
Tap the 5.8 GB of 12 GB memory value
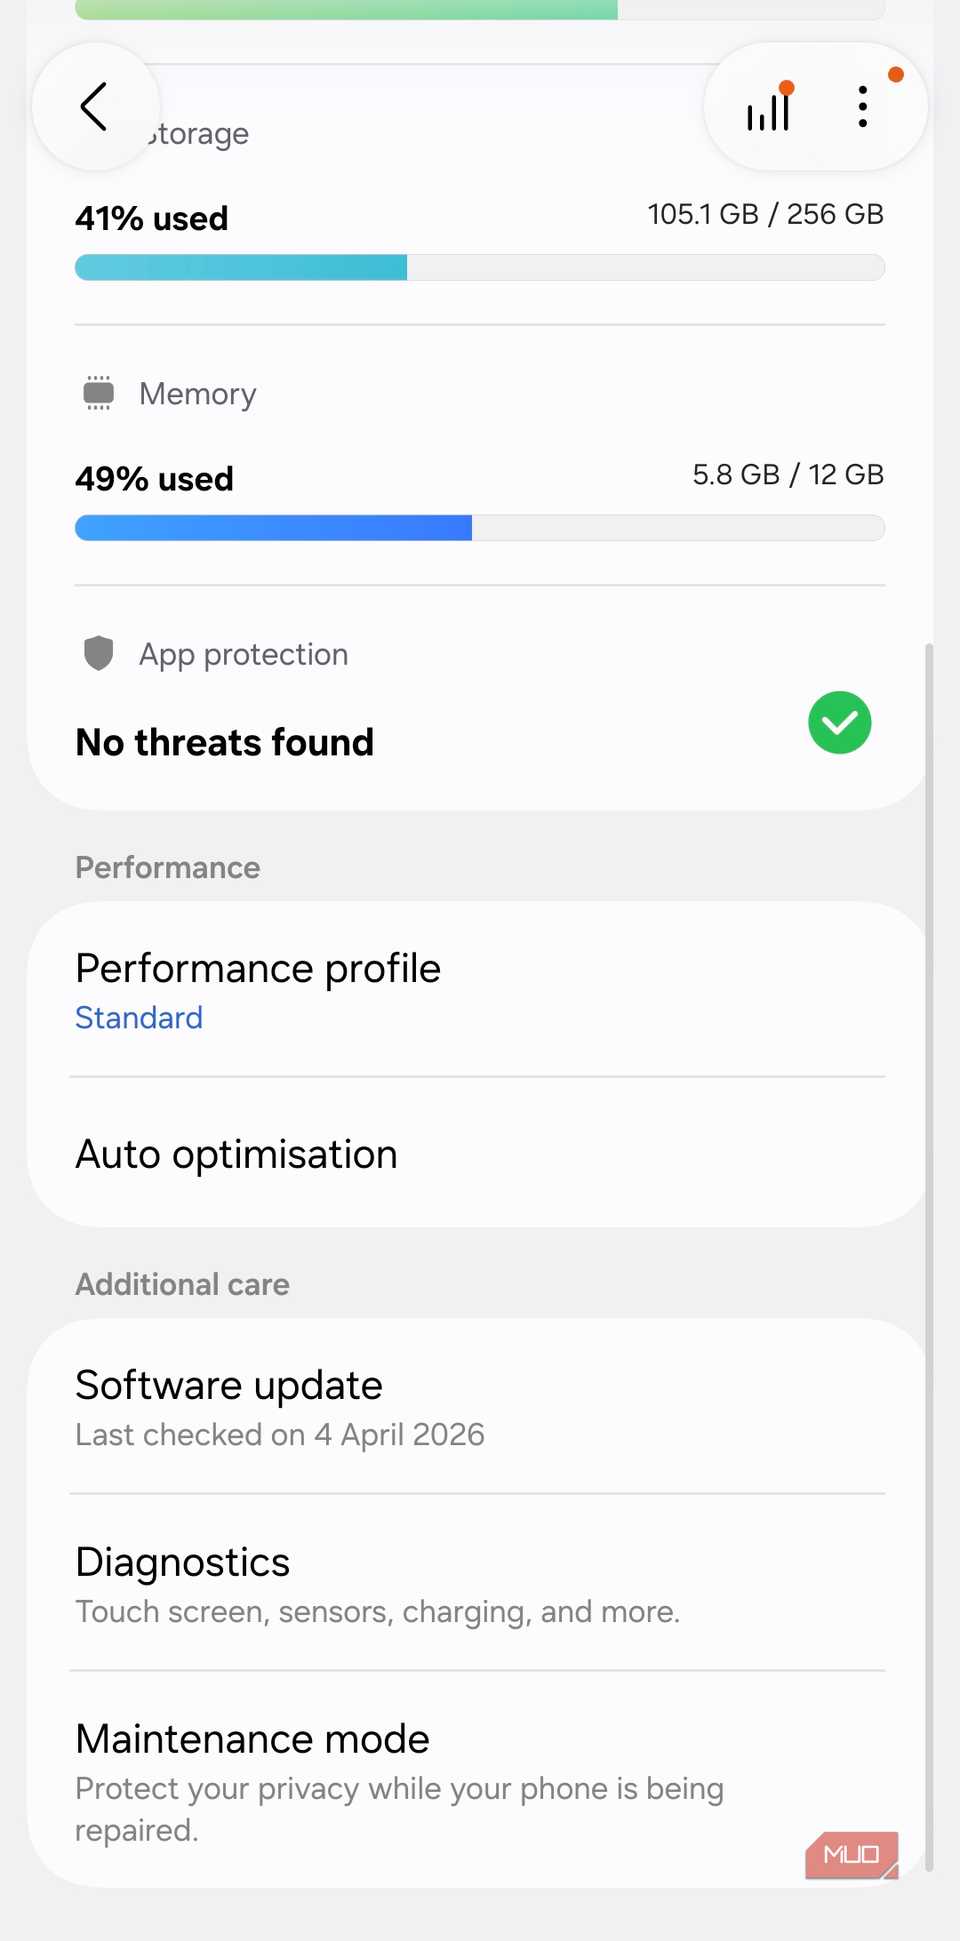coord(787,474)
